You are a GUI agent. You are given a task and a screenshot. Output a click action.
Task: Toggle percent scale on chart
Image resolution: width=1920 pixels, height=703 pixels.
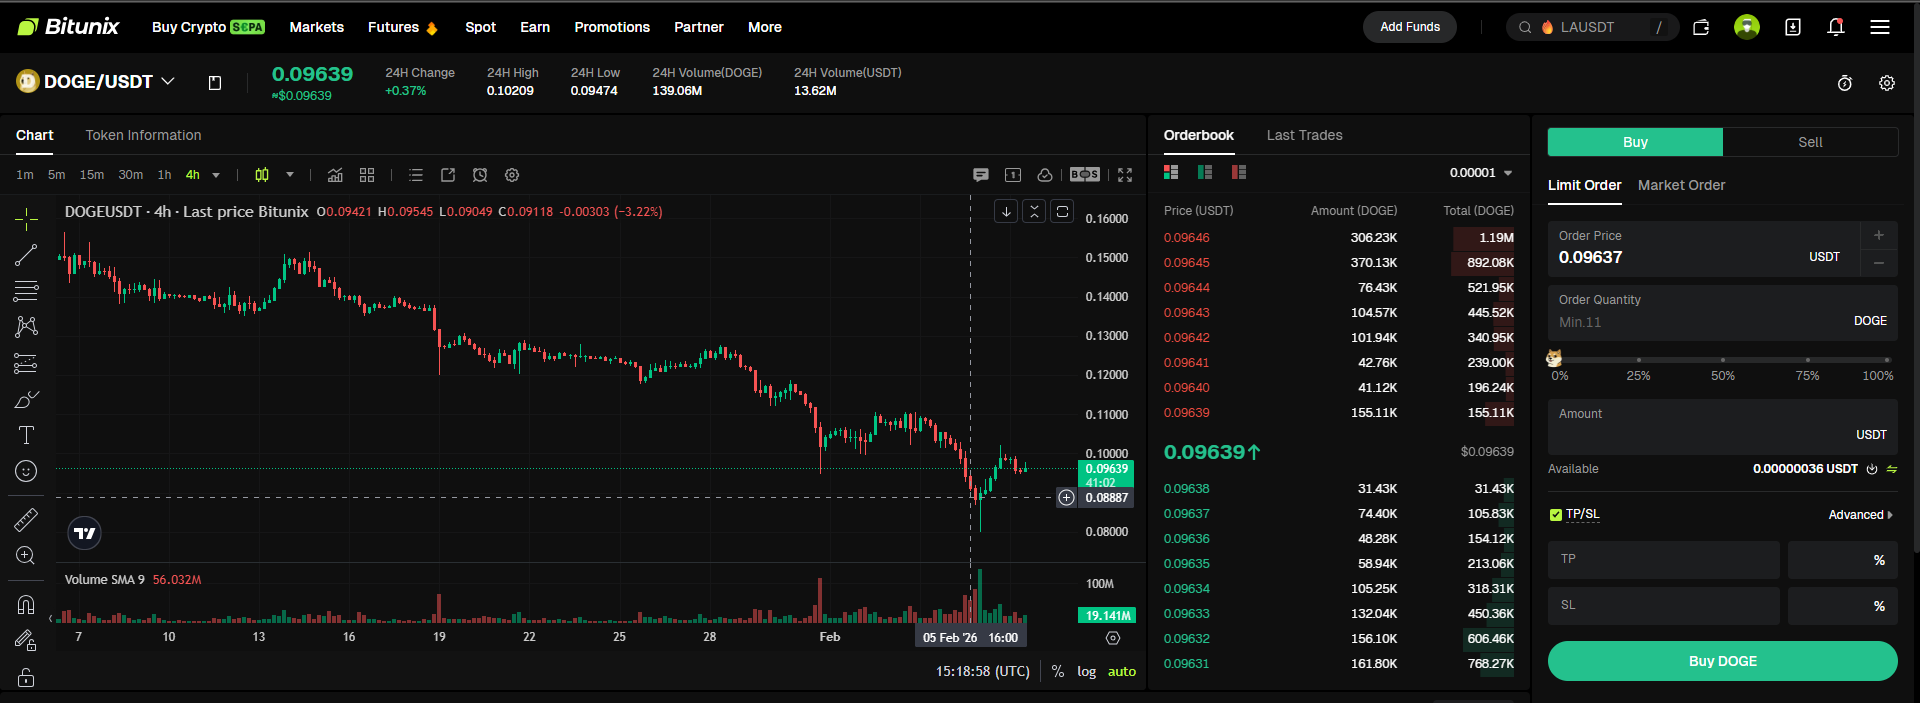[1058, 672]
